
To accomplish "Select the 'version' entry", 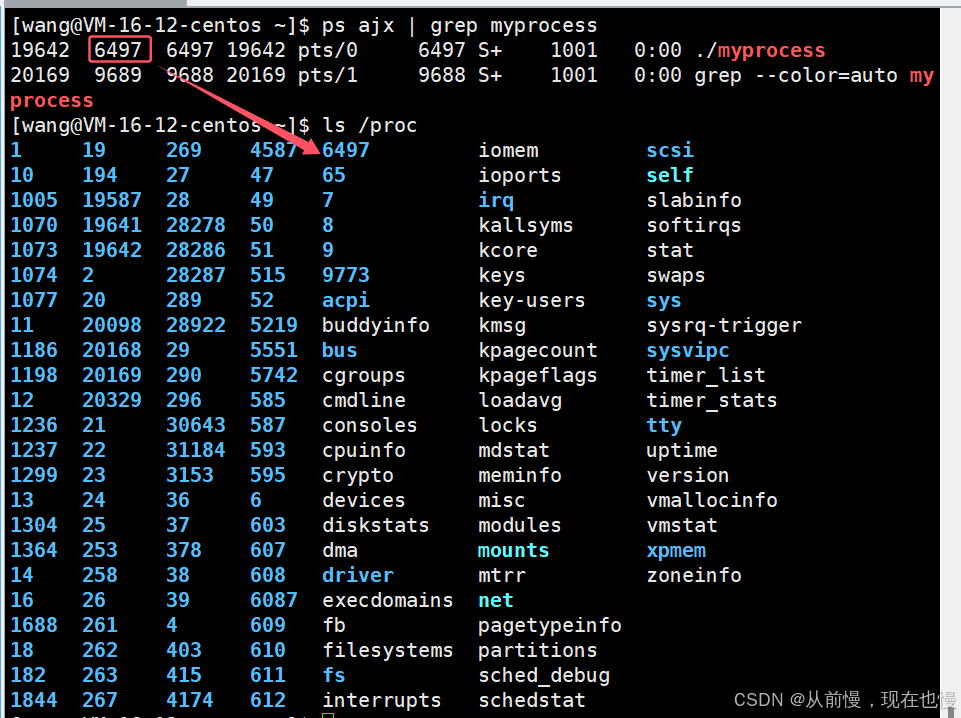I will click(688, 475).
